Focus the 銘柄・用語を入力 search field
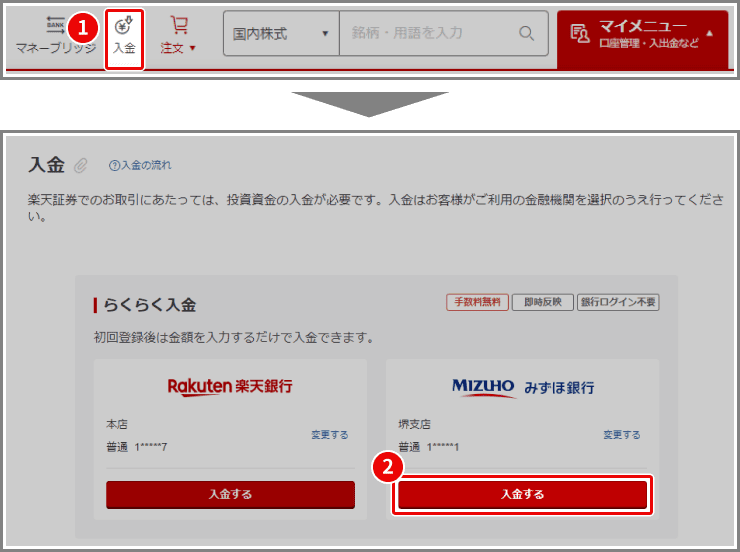The width and height of the screenshot is (740, 552). click(430, 33)
